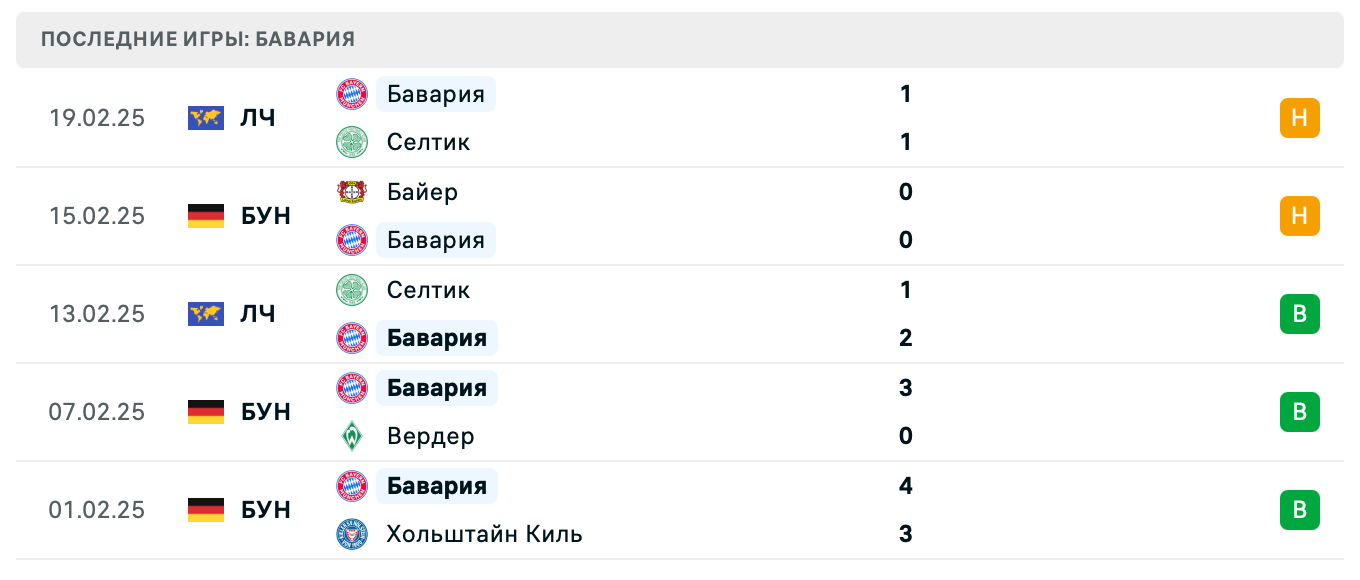Open the Хольштайн Киль team link
Viewport: 1360px width, 580px height.
click(484, 534)
